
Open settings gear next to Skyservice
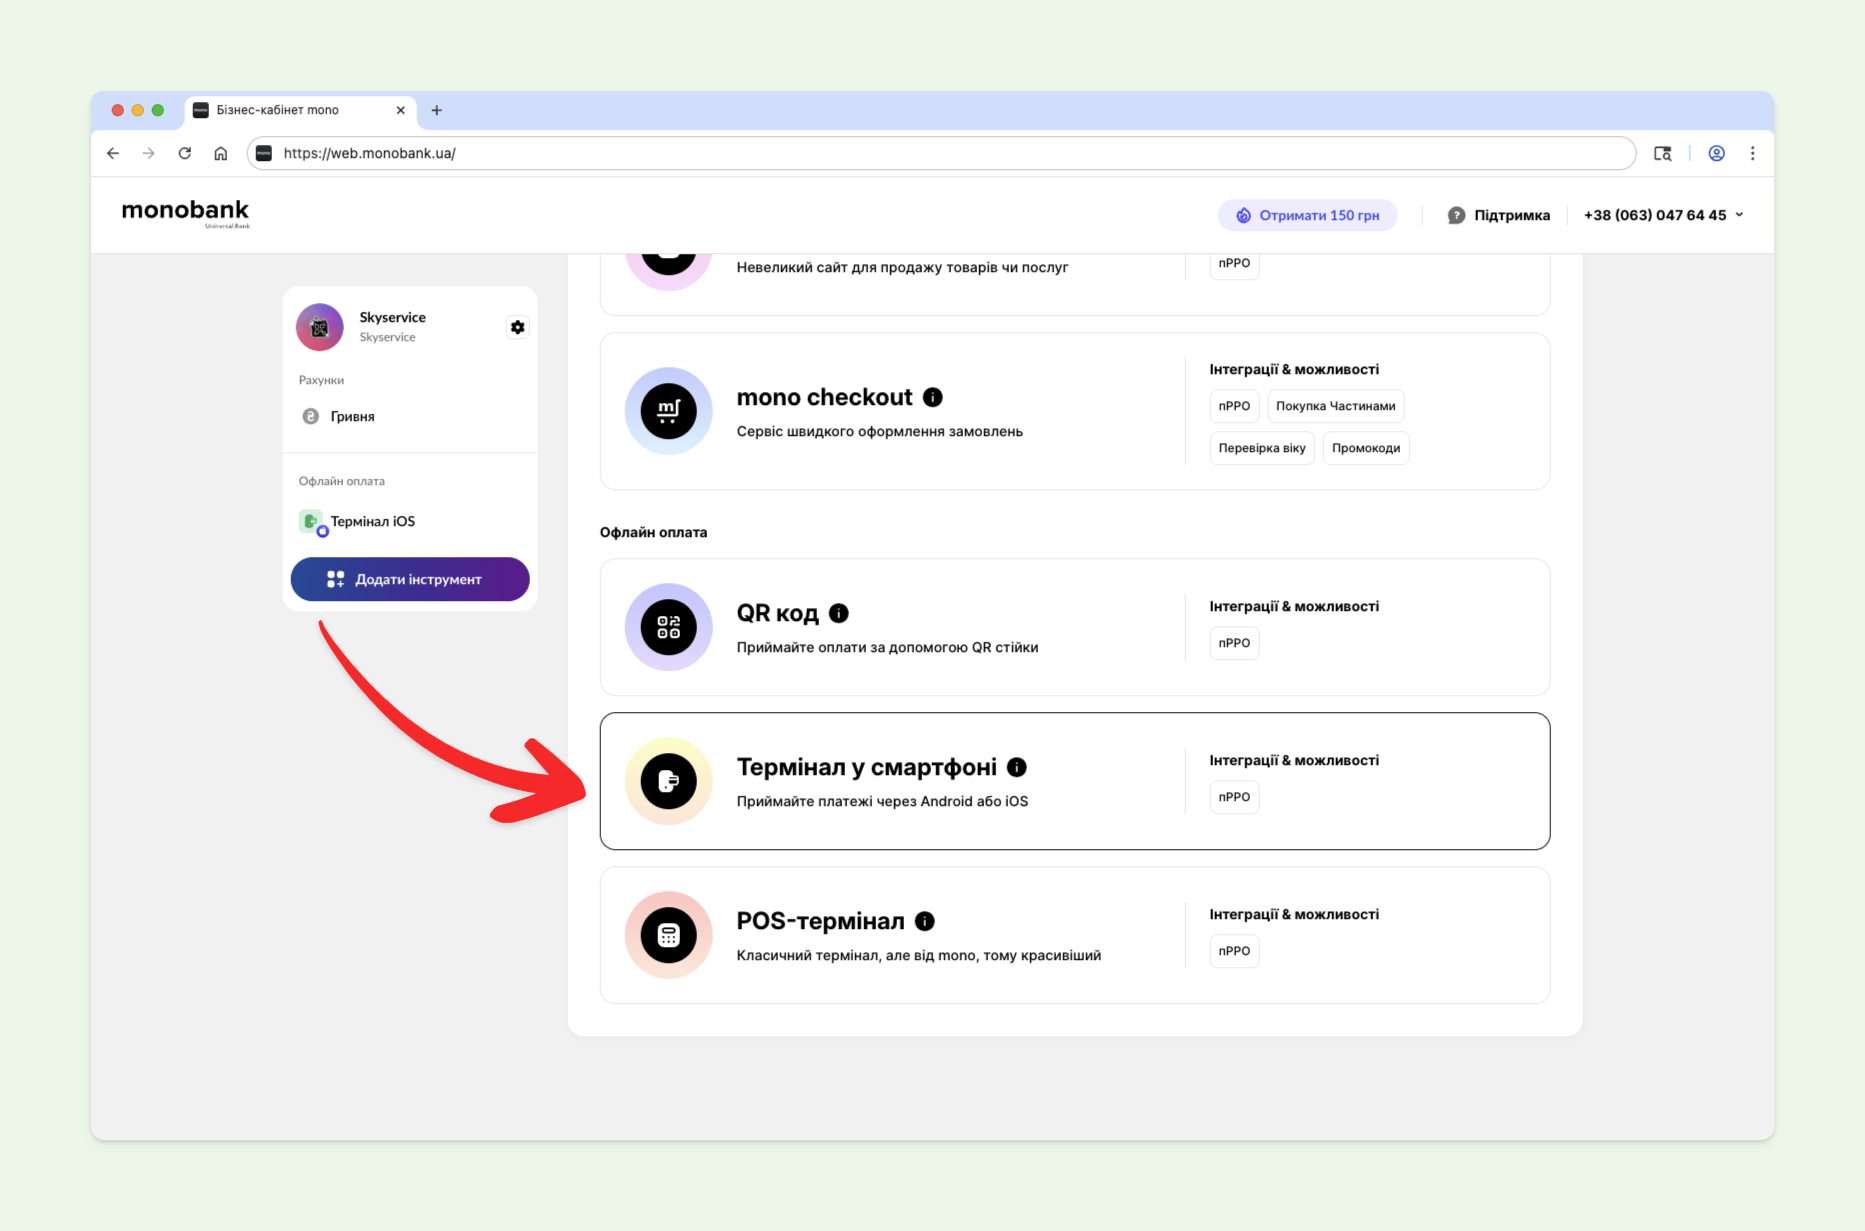pos(517,327)
